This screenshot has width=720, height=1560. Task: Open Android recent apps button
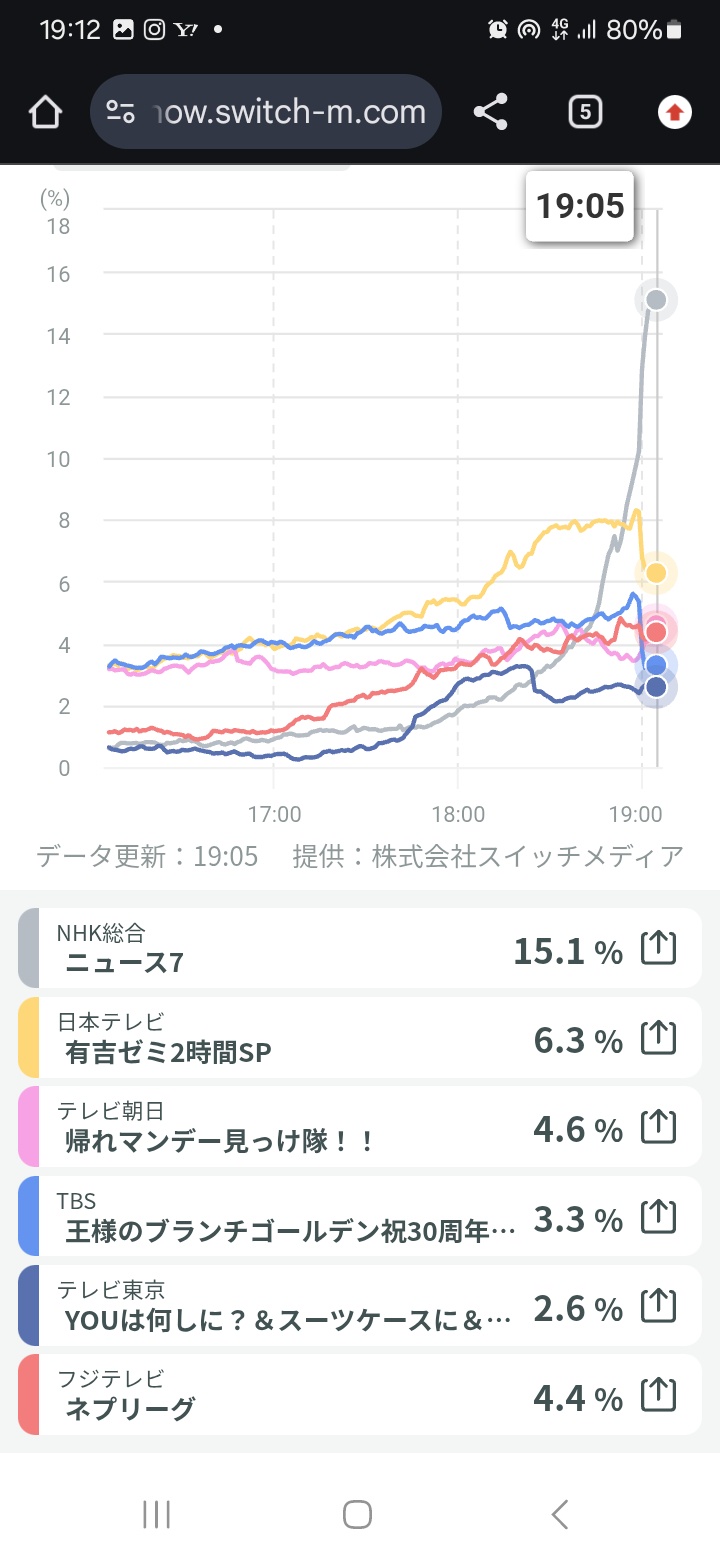tap(157, 1514)
